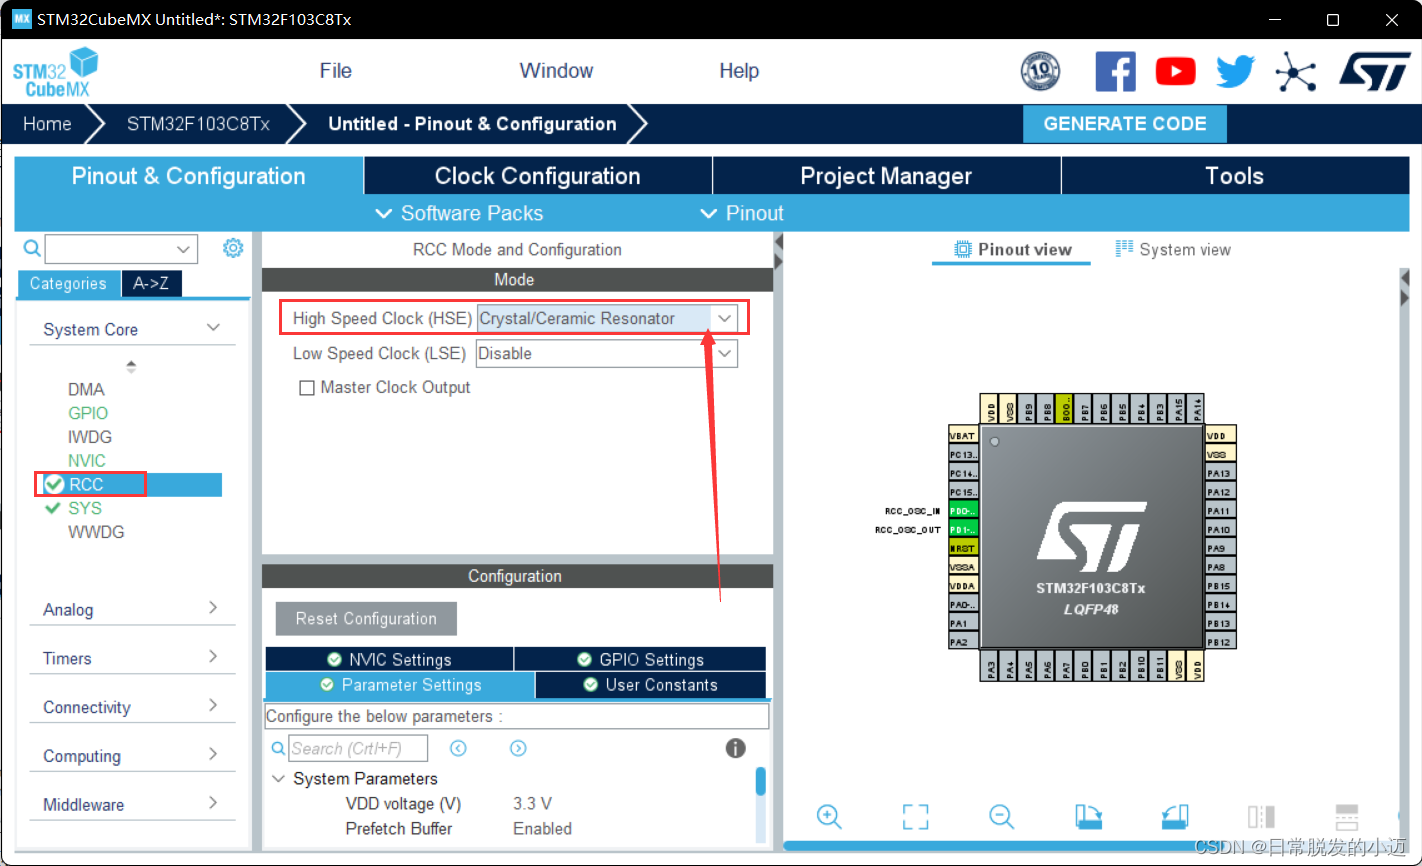Open the Help menu

pyautogui.click(x=739, y=71)
